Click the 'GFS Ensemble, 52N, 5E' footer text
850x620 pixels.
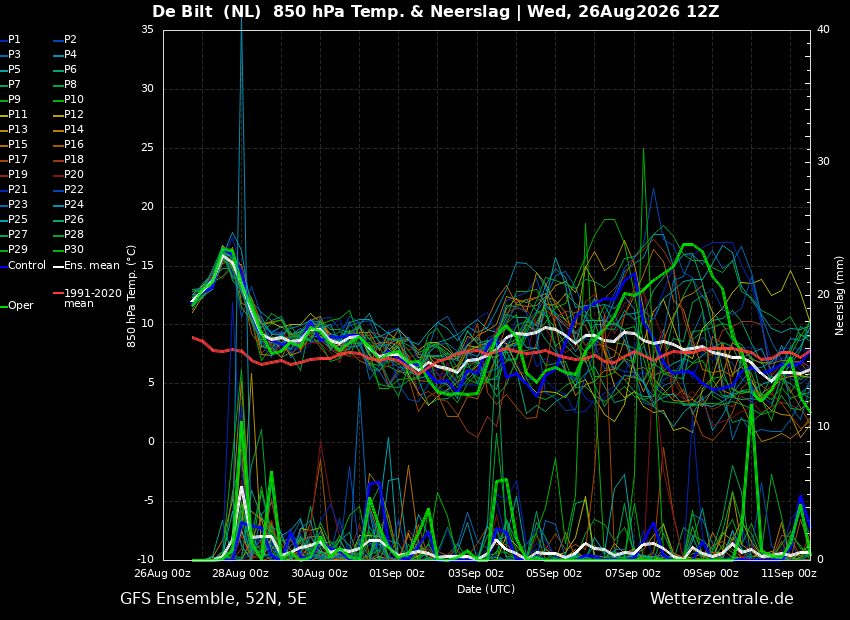213,599
